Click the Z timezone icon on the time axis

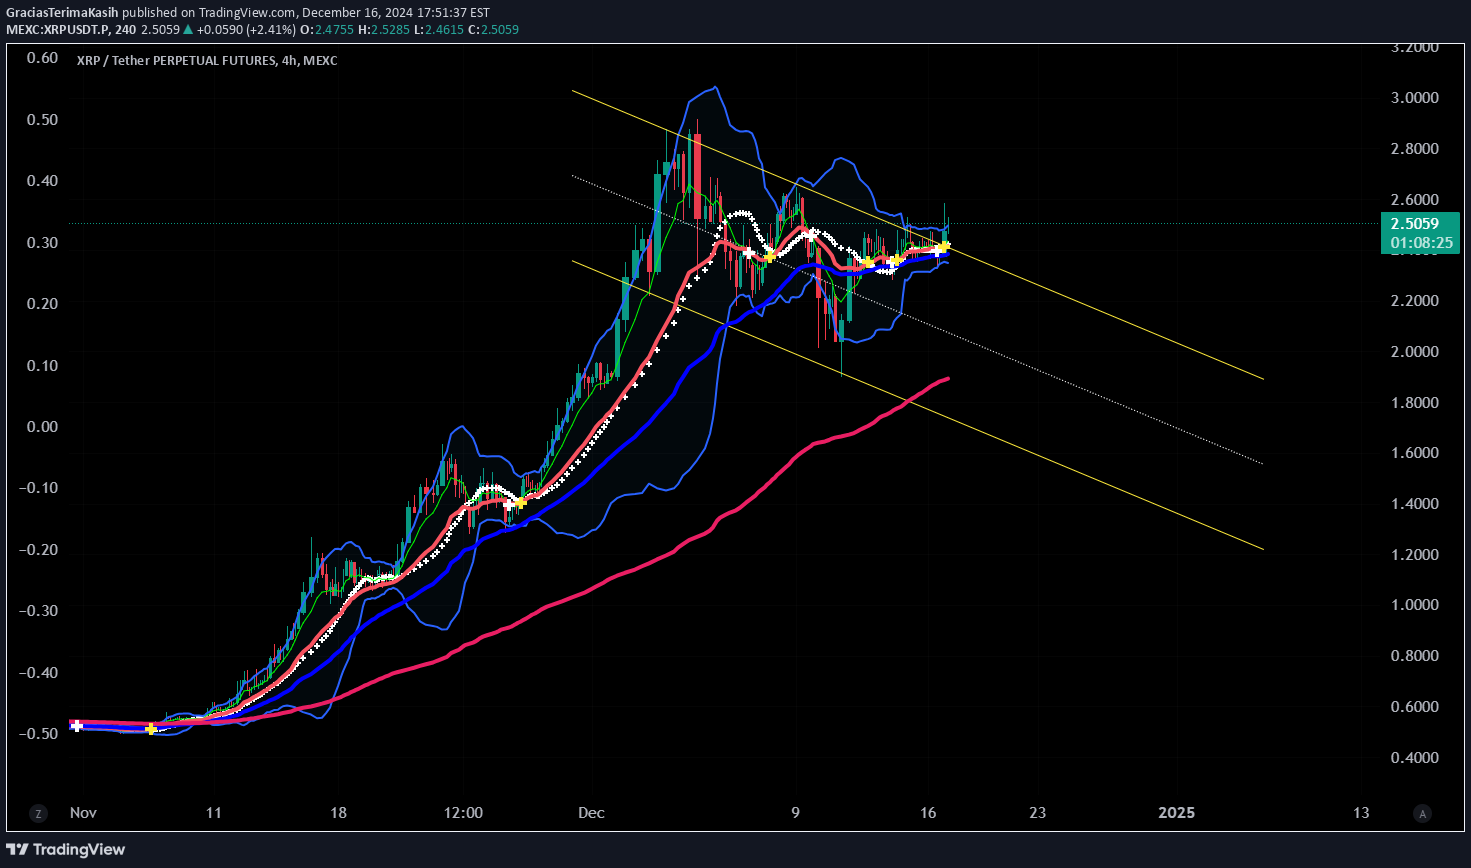38,814
